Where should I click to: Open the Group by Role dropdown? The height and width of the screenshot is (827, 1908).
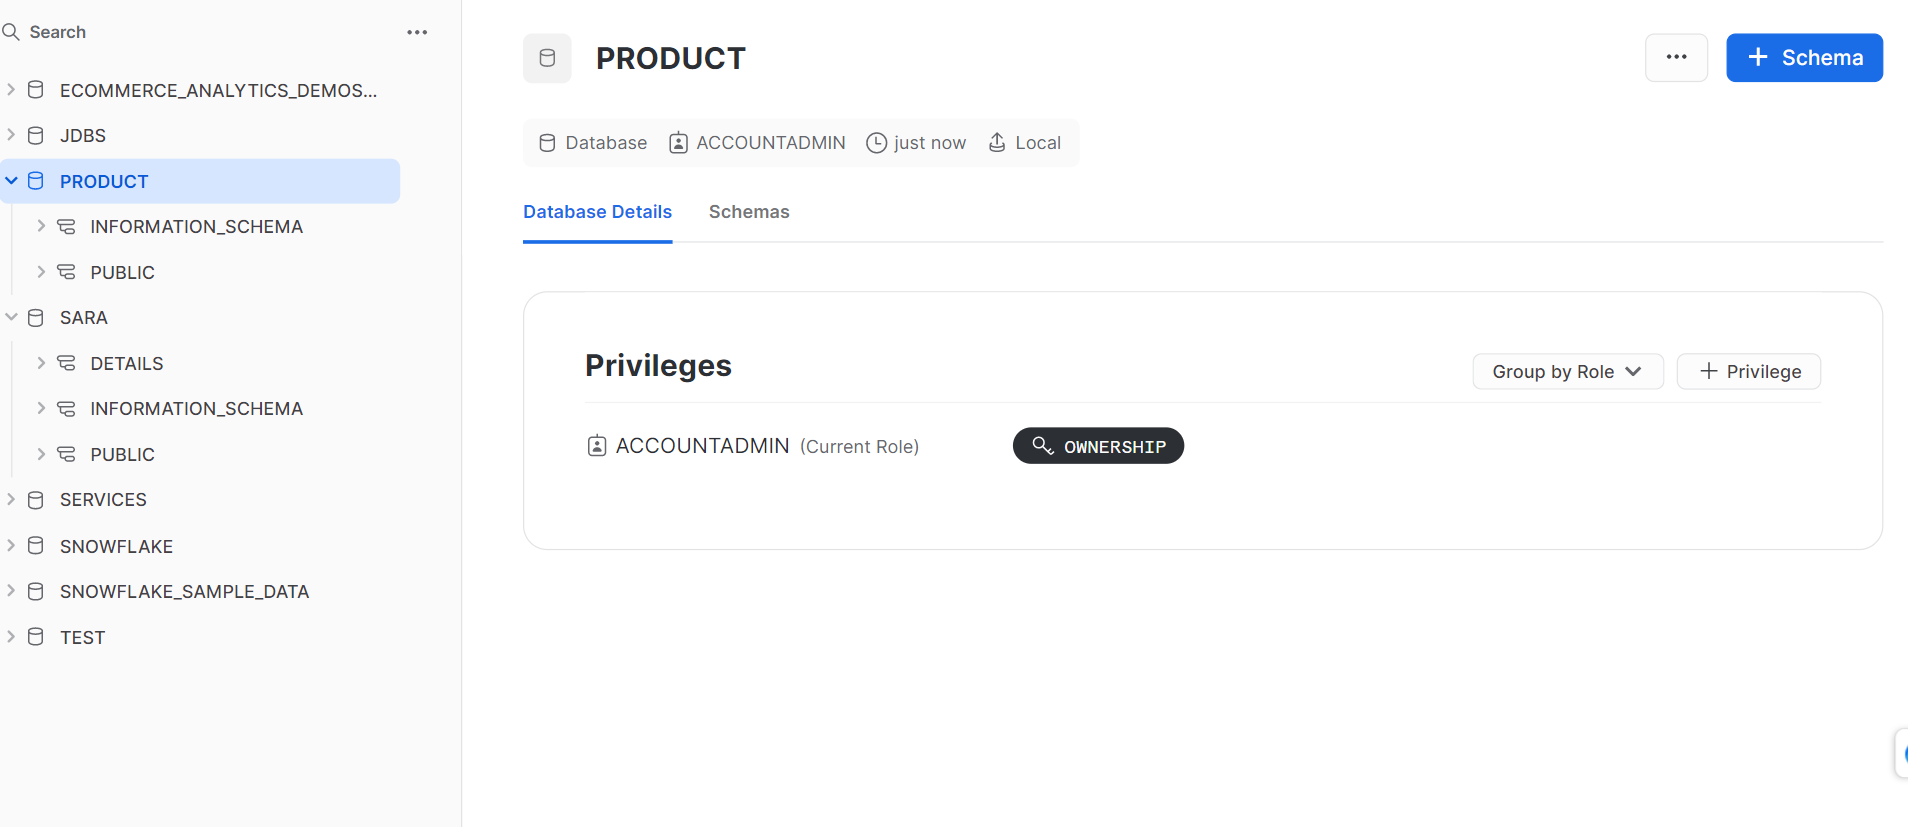[1567, 371]
